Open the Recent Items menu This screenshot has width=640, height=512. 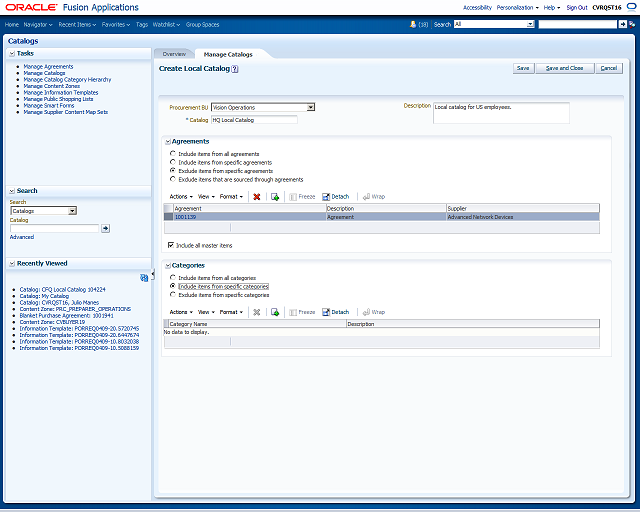pos(77,25)
